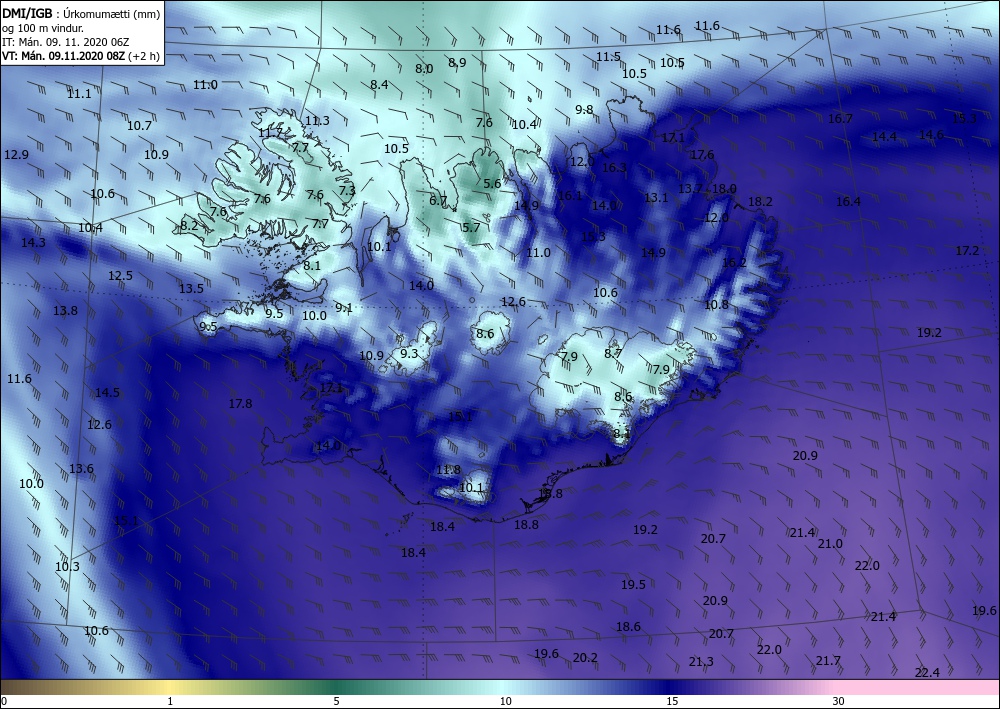Image resolution: width=1000 pixels, height=709 pixels.
Task: Click the 9.3 value label
Action: [409, 354]
